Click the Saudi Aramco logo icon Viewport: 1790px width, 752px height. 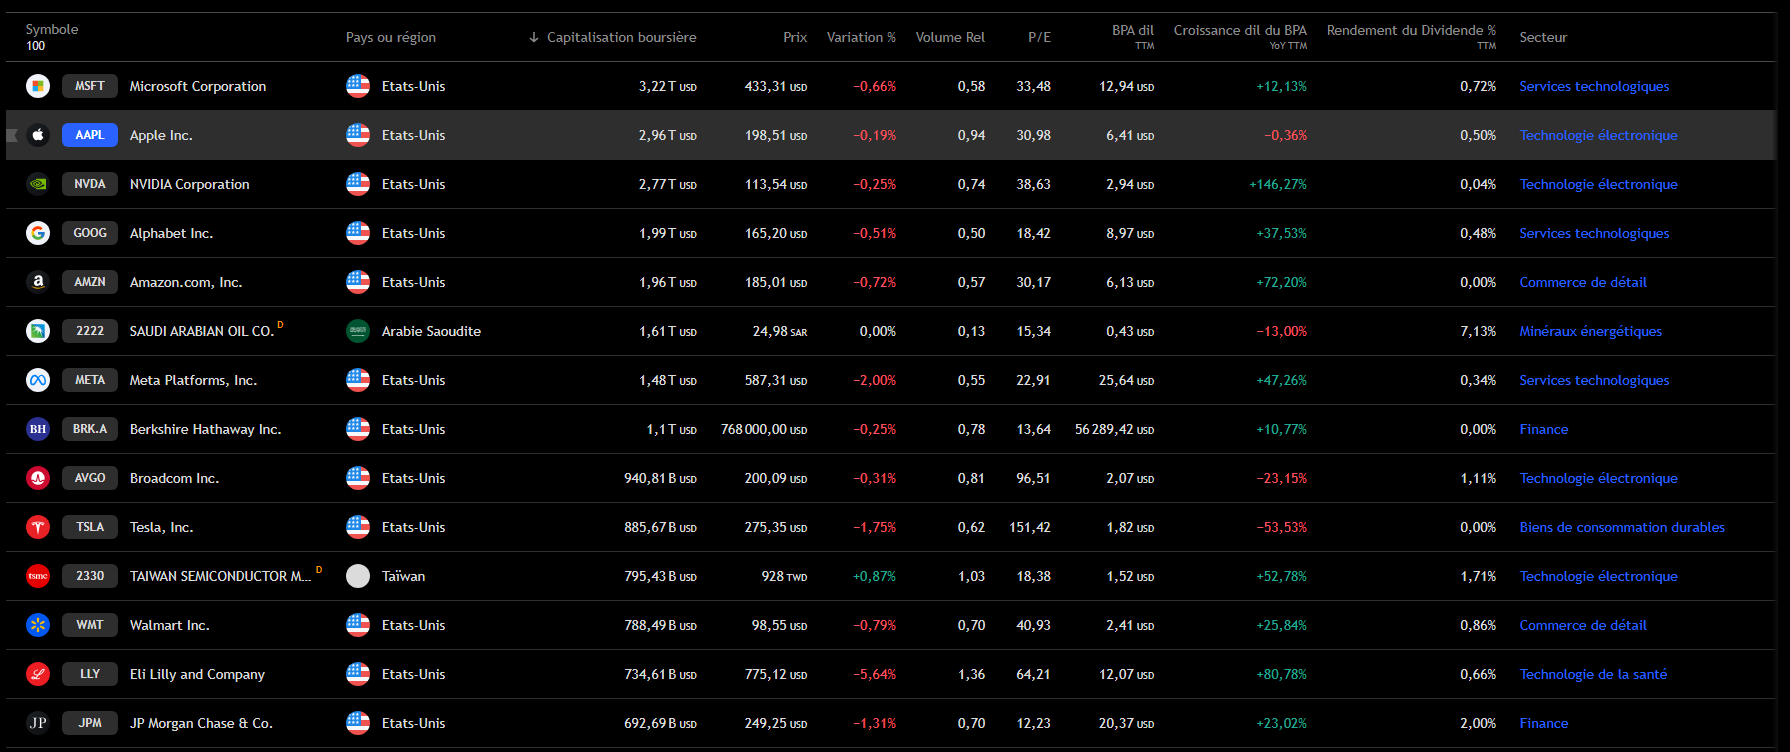[x=38, y=331]
